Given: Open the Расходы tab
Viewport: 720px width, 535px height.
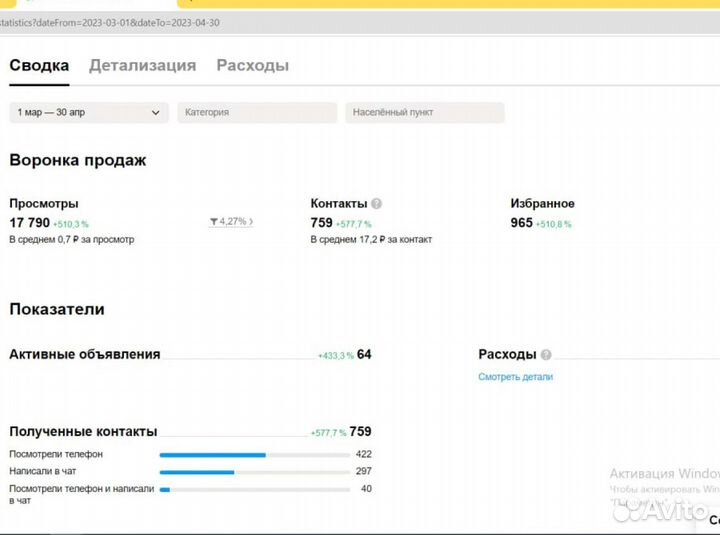Looking at the screenshot, I should click(x=253, y=66).
